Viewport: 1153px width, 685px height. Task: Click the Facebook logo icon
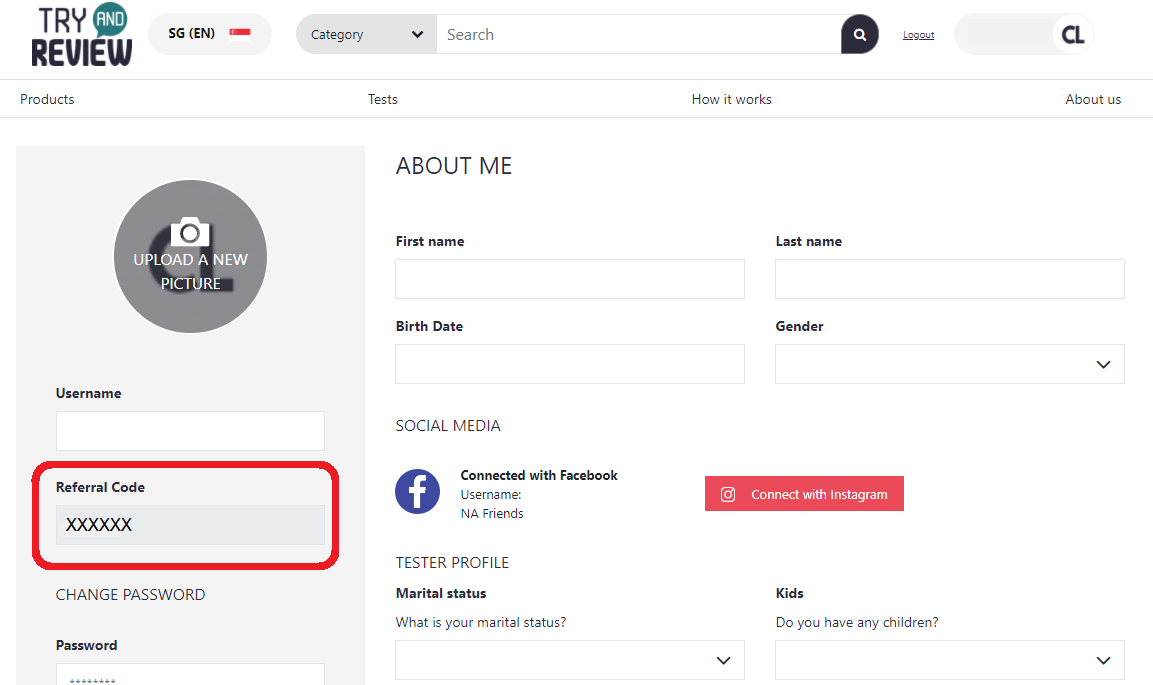417,492
